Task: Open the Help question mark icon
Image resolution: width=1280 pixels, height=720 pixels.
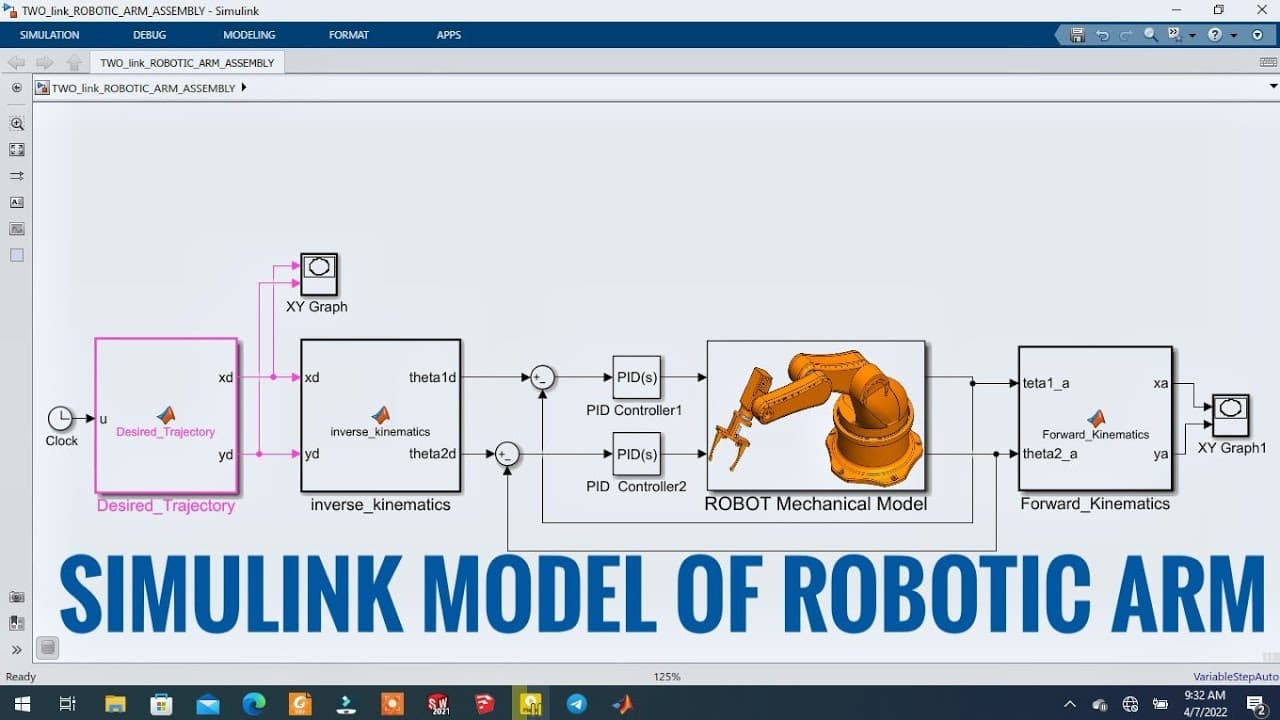Action: (x=1214, y=35)
